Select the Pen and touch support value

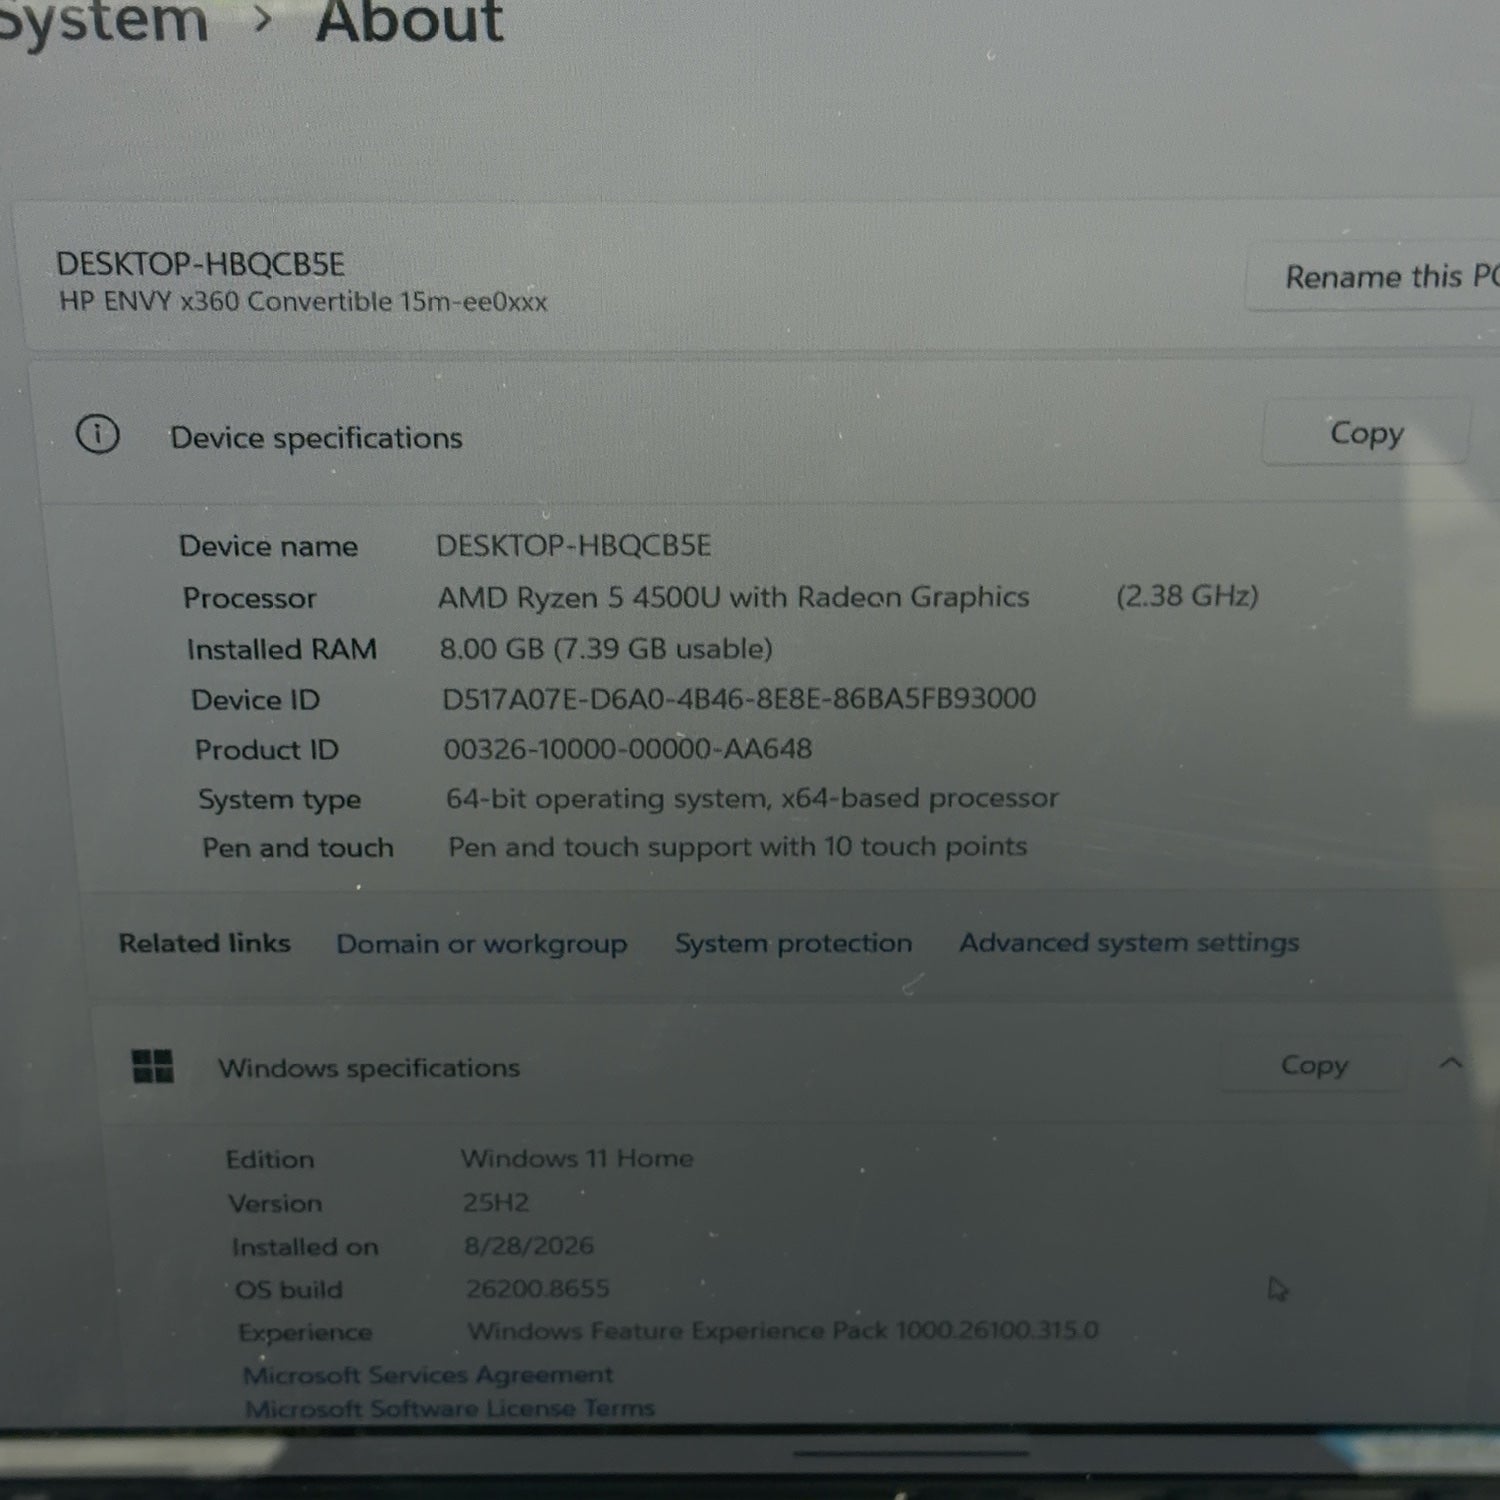coord(737,846)
